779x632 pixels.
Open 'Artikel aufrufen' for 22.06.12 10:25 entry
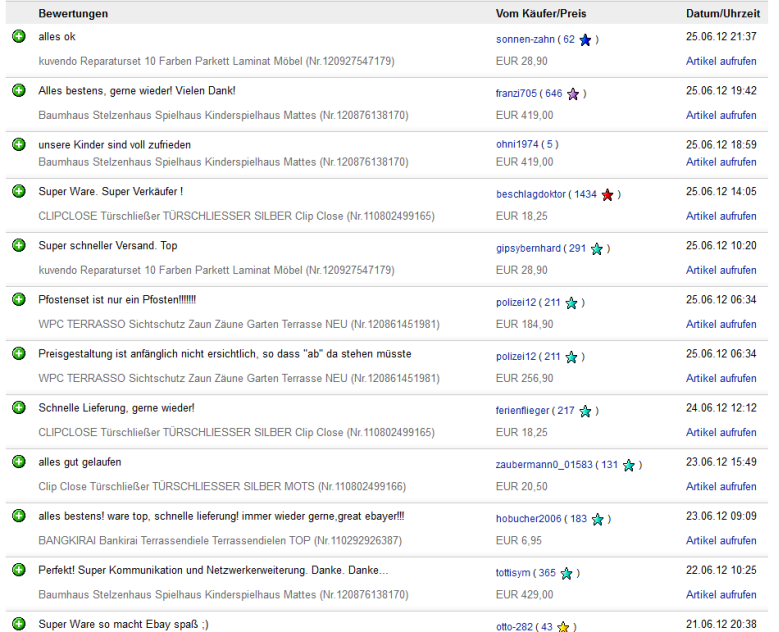(x=721, y=595)
